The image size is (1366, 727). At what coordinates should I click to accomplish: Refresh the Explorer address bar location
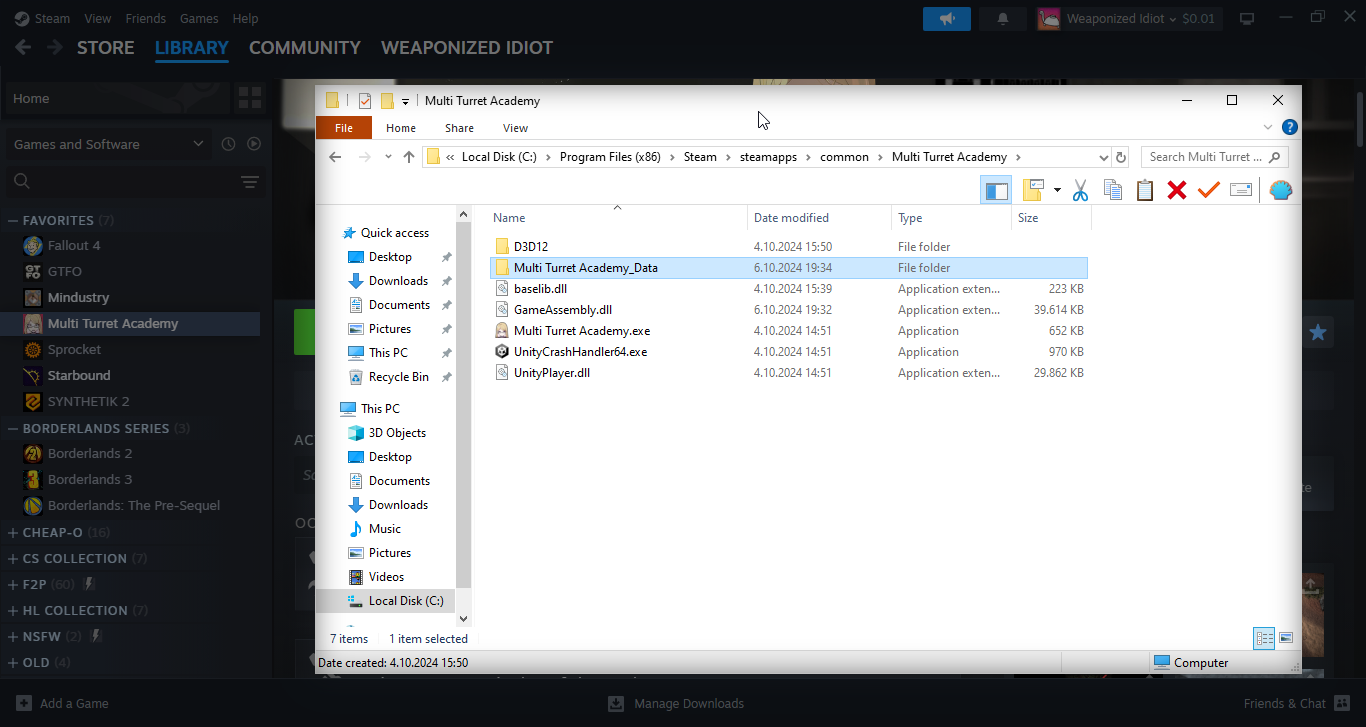point(1121,157)
